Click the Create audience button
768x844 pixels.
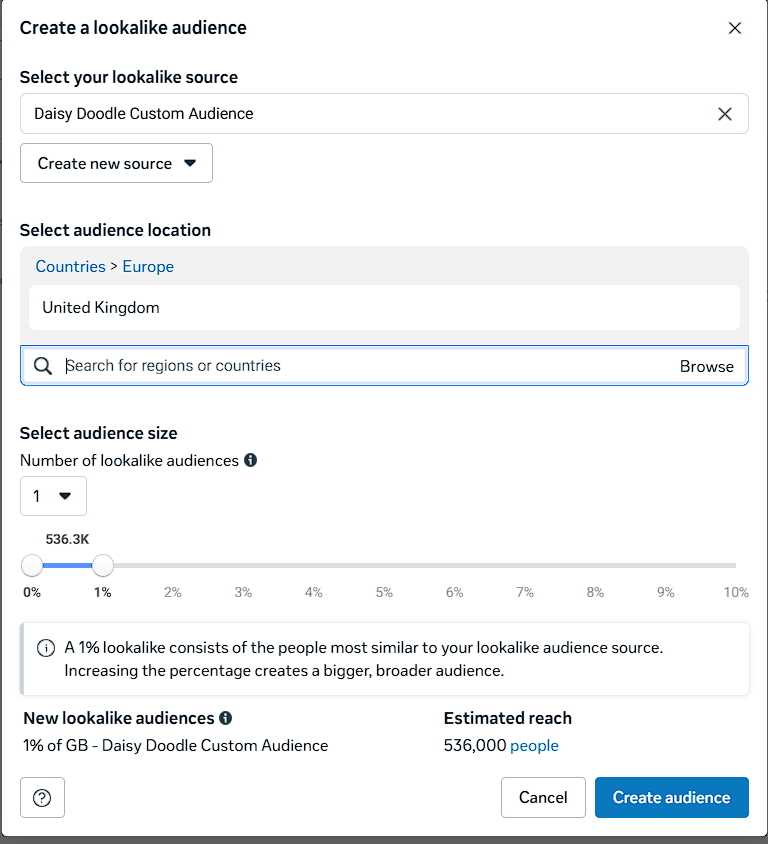[x=671, y=798]
